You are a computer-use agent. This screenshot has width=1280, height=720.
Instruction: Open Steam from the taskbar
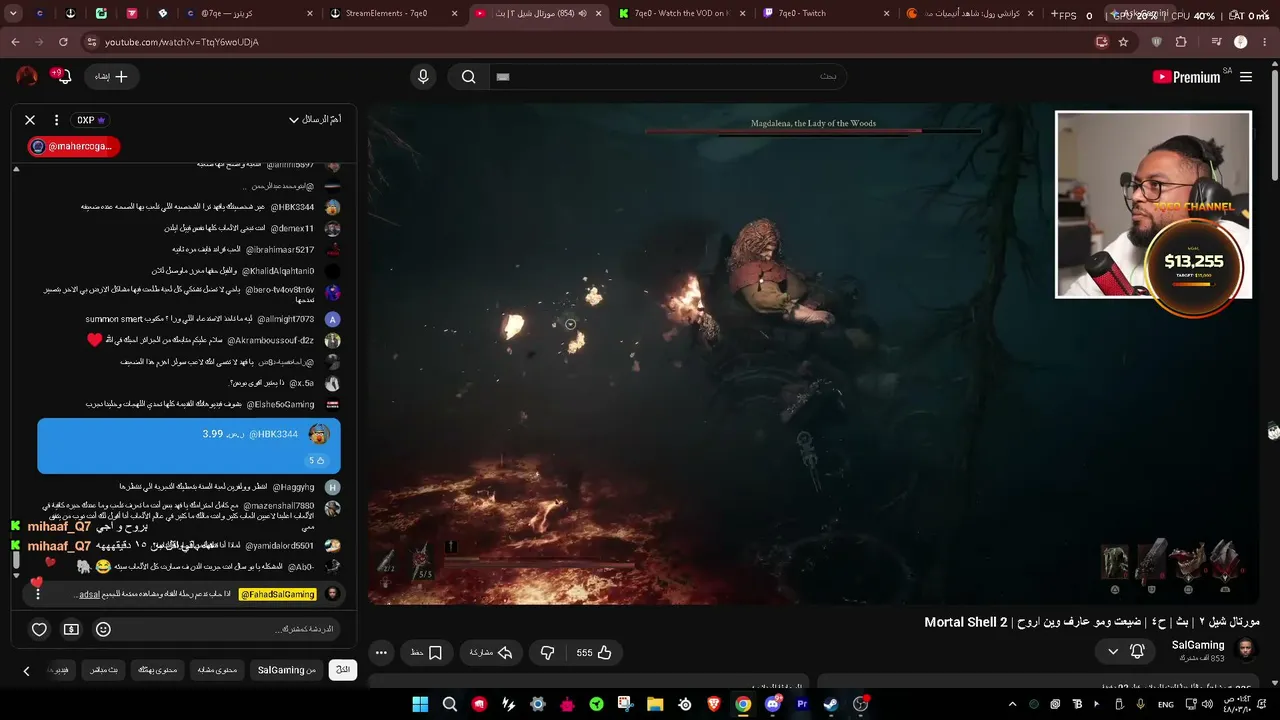pyautogui.click(x=831, y=704)
